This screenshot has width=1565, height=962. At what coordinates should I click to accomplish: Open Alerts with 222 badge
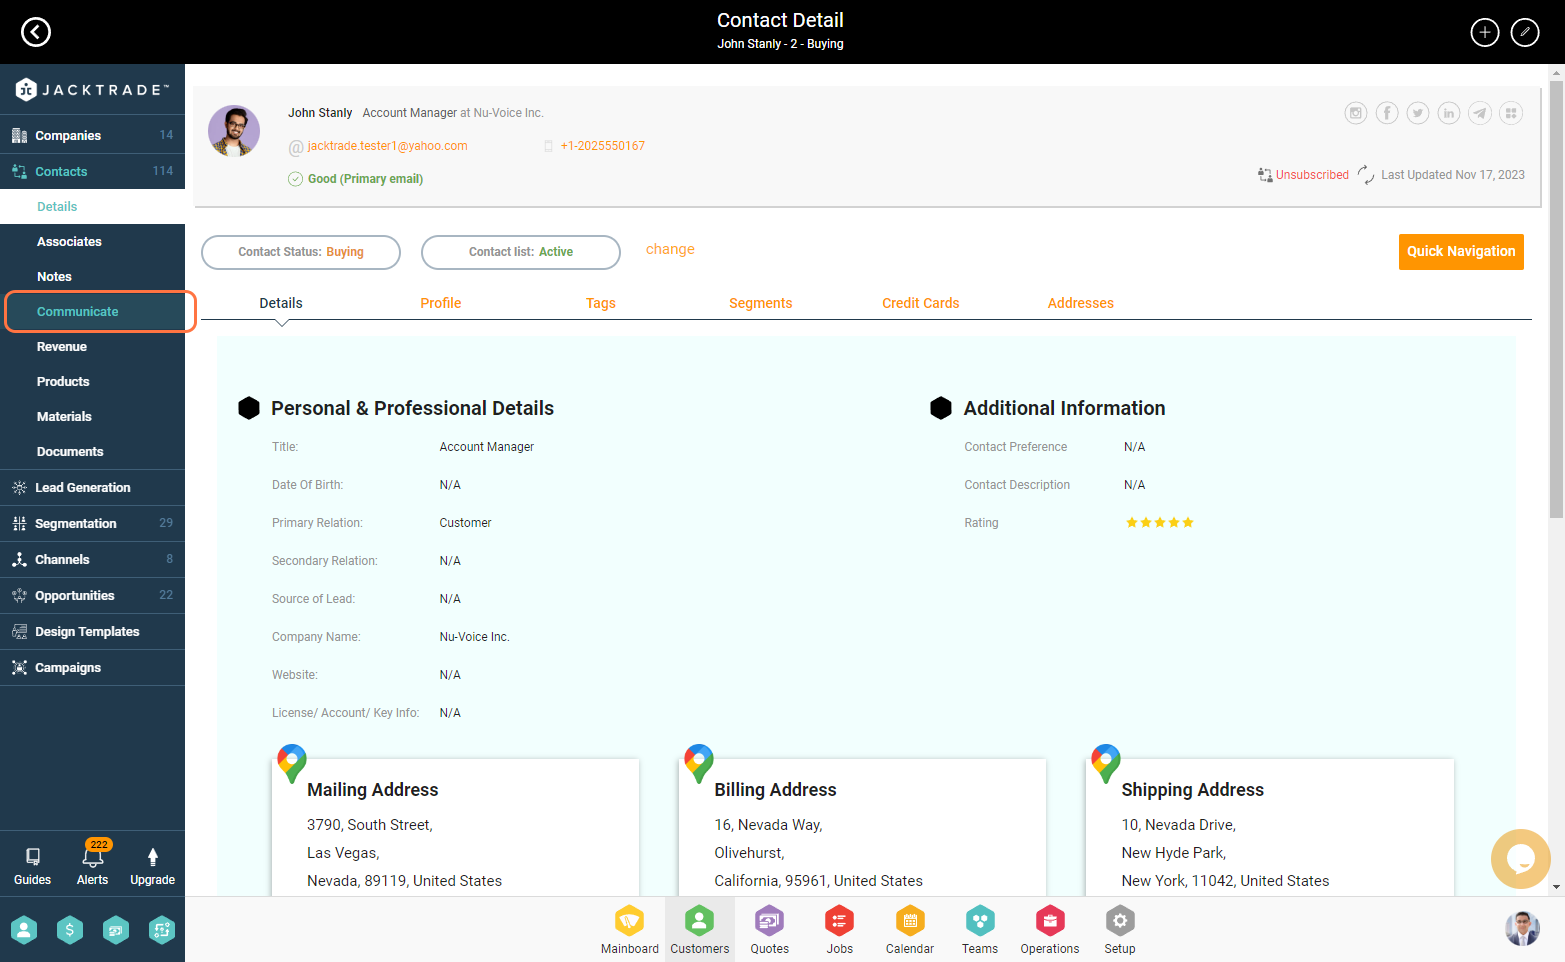(93, 864)
